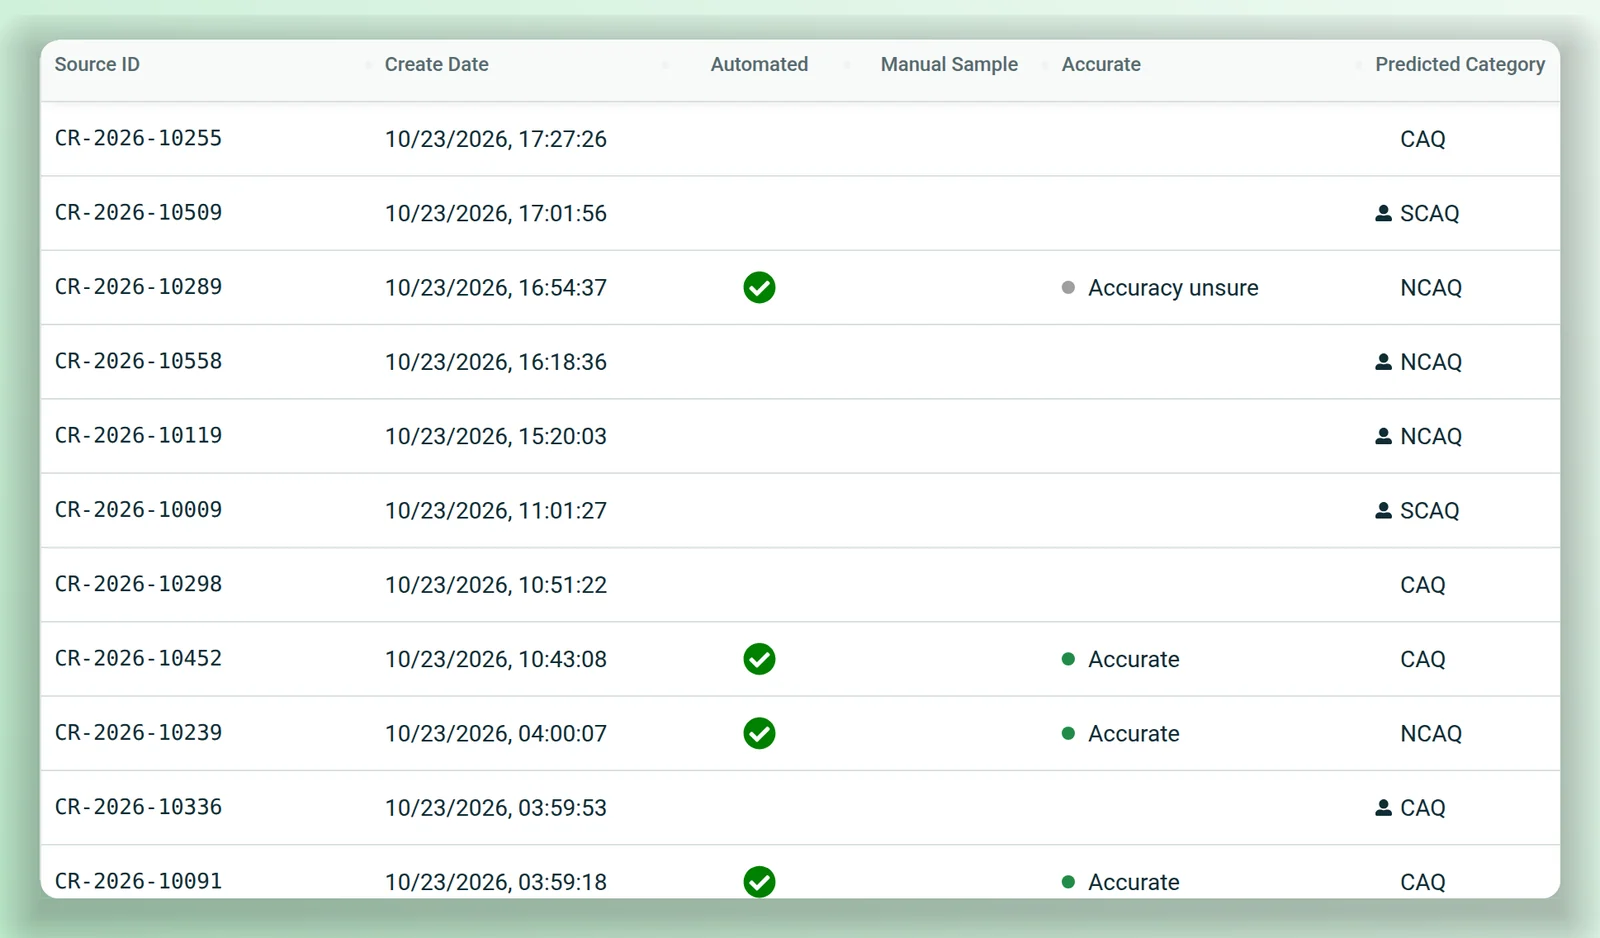Select source ID CR-2026-10255
Image resolution: width=1600 pixels, height=938 pixels.
click(138, 138)
